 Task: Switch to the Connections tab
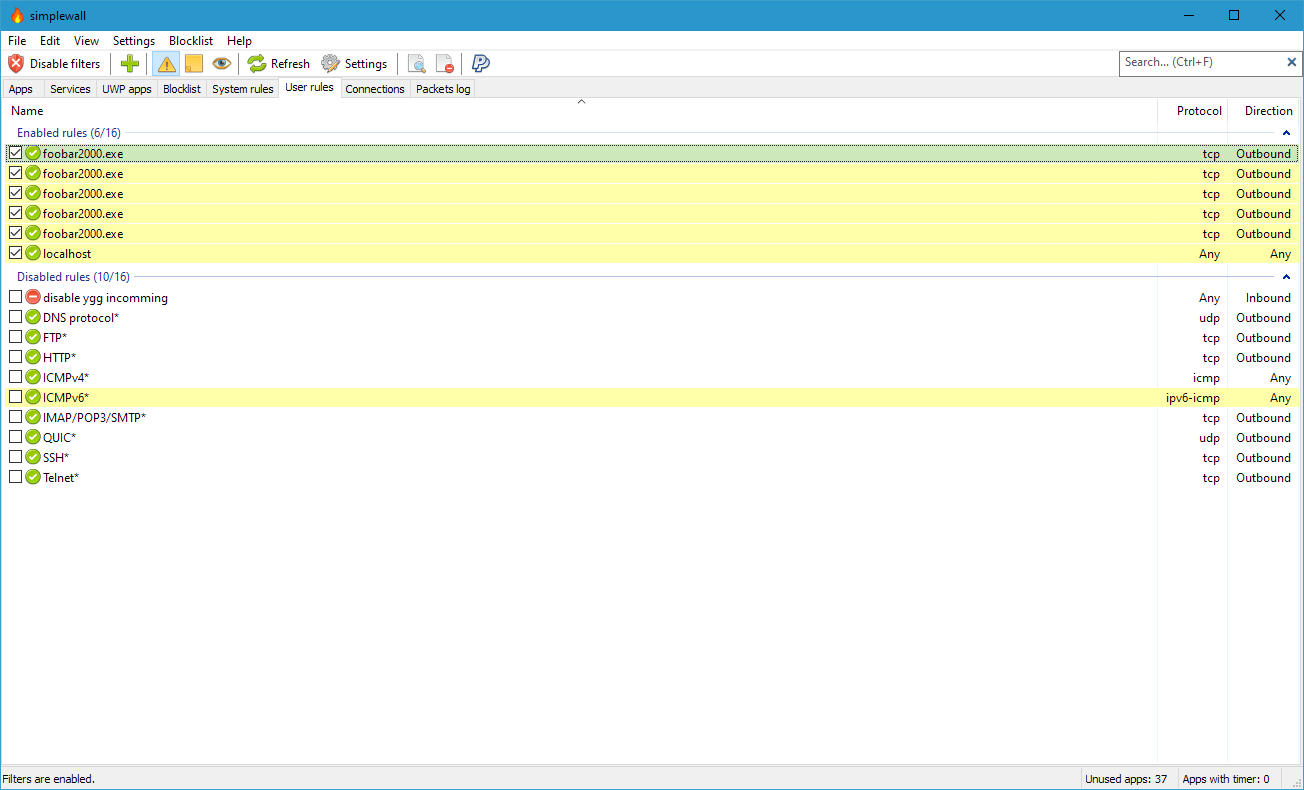point(375,88)
